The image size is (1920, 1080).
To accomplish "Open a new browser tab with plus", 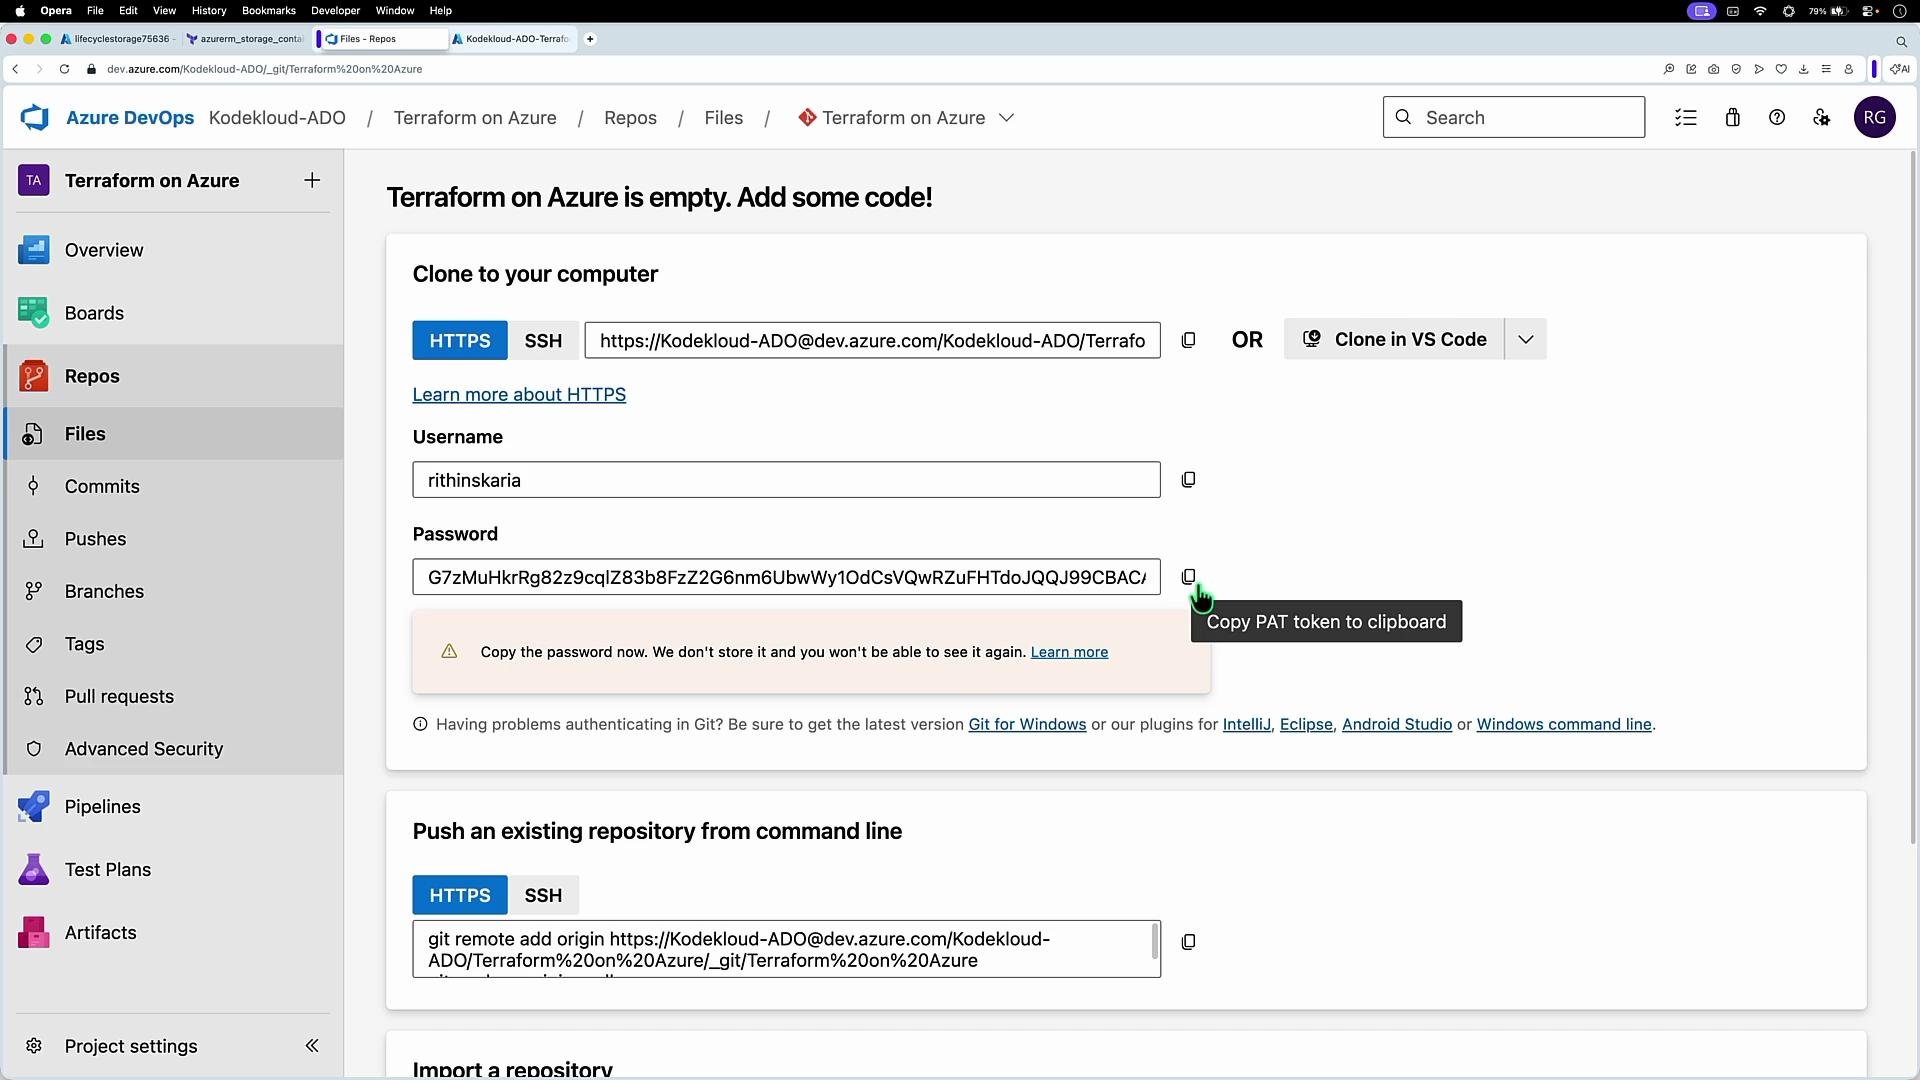I will coord(590,39).
